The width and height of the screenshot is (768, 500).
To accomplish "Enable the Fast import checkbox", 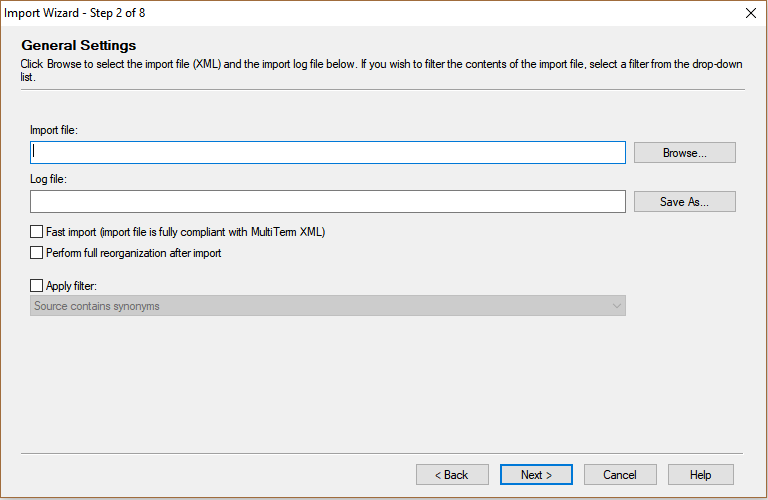I will [37, 232].
